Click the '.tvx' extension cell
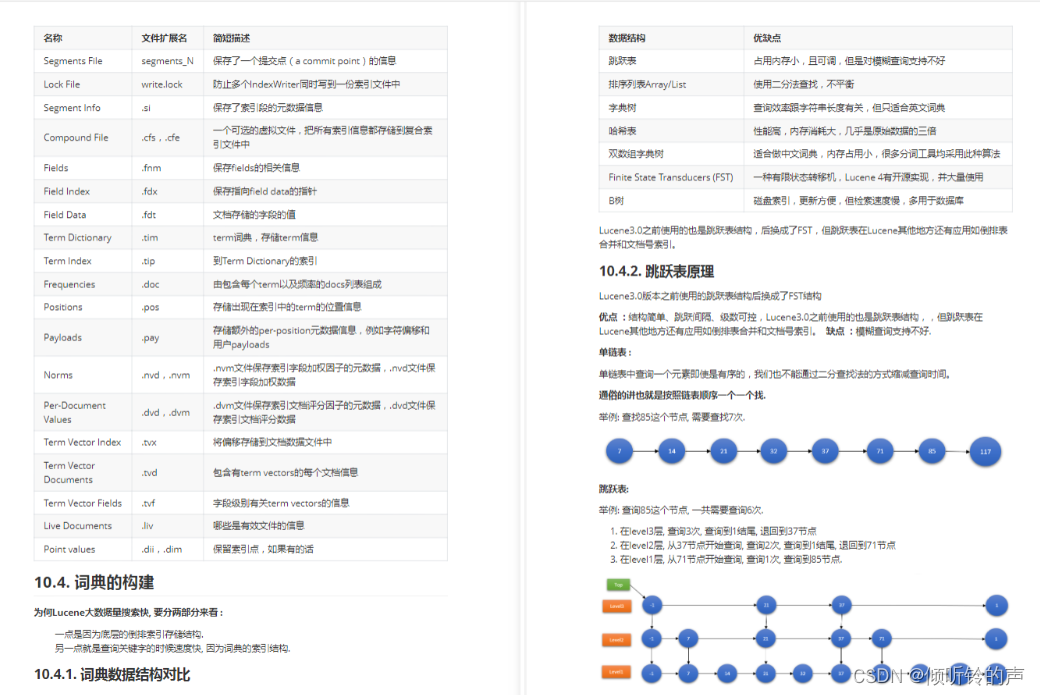The height and width of the screenshot is (695, 1040). click(x=167, y=442)
